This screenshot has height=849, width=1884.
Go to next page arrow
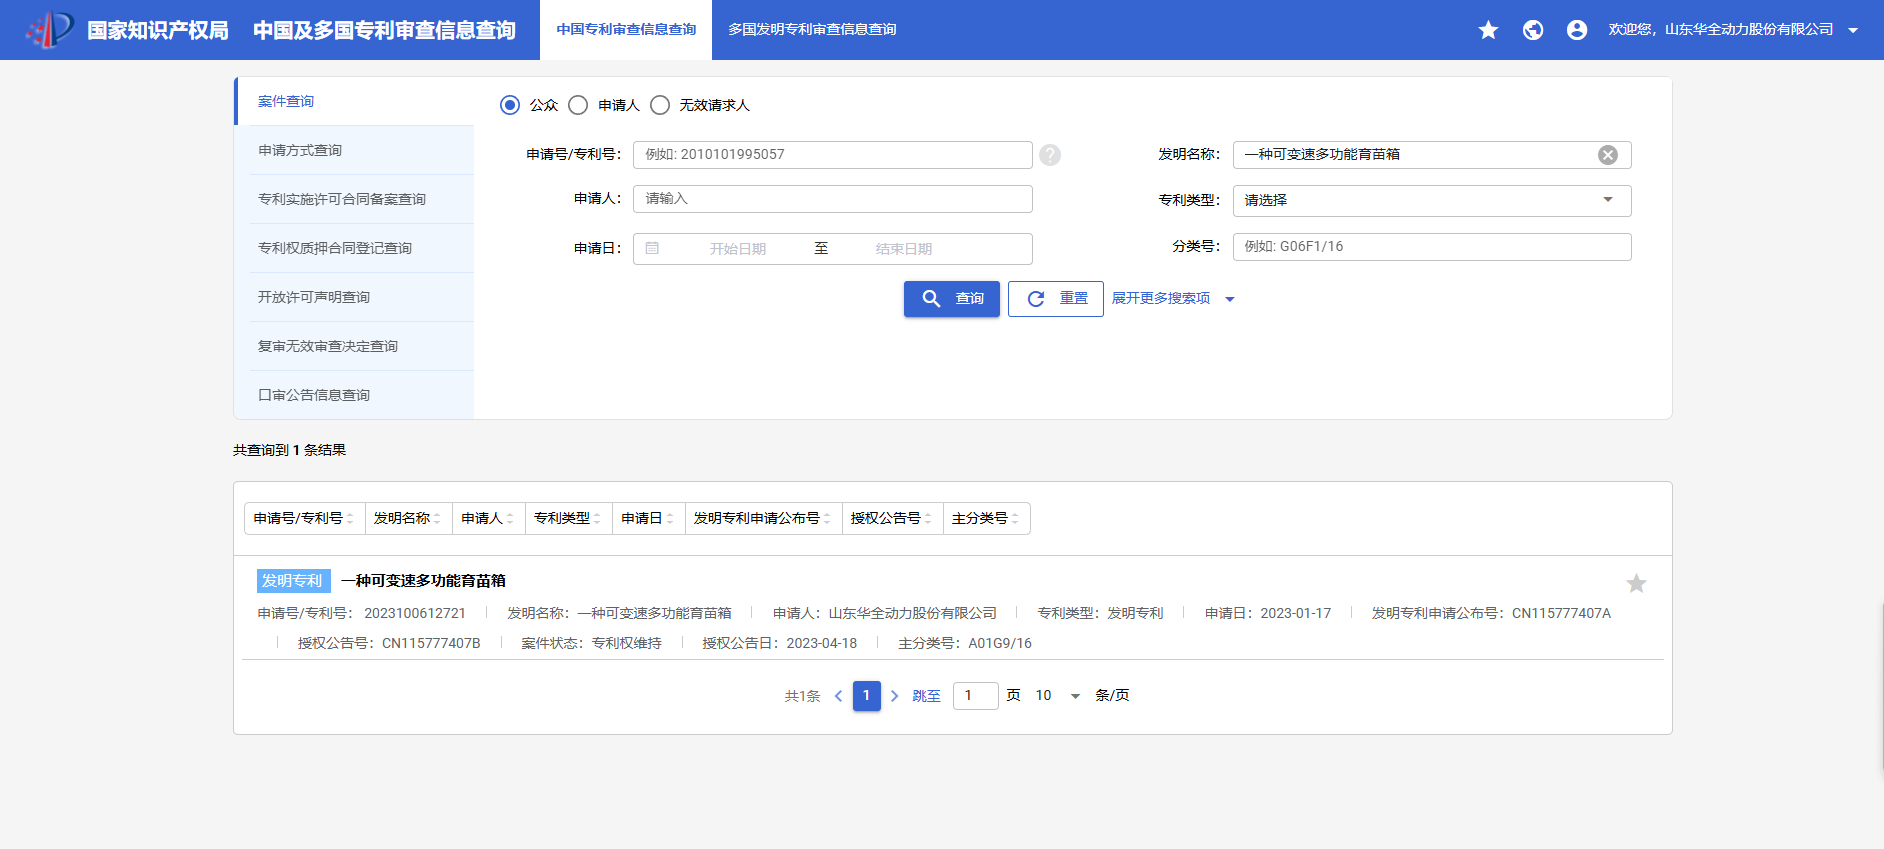coord(894,696)
